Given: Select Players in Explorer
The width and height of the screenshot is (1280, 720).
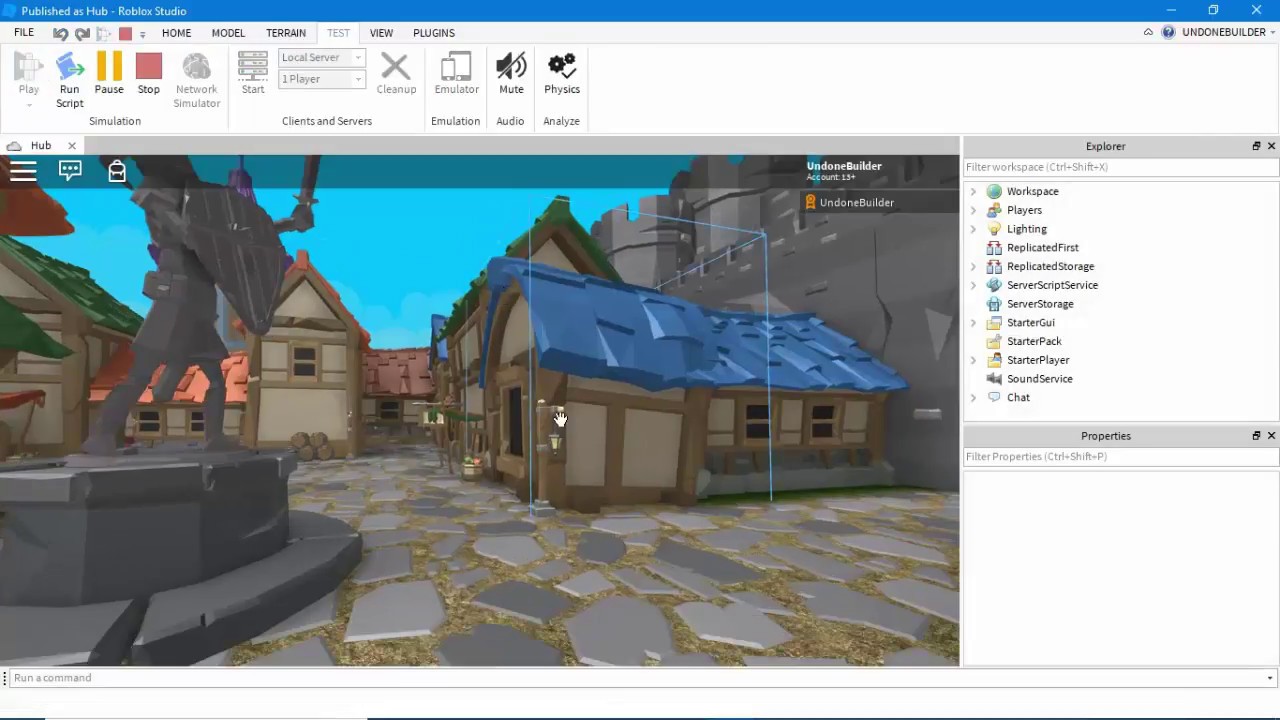Looking at the screenshot, I should [x=1024, y=210].
